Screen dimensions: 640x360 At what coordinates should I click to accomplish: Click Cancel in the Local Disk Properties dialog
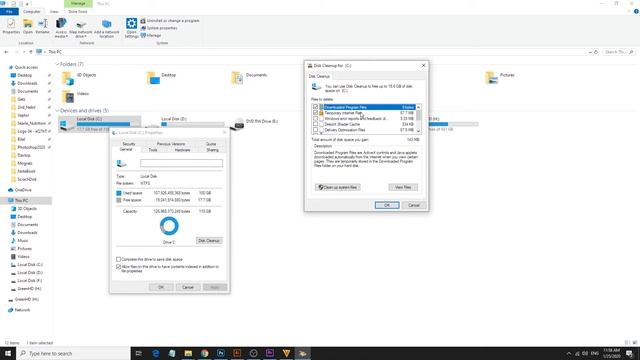188,287
